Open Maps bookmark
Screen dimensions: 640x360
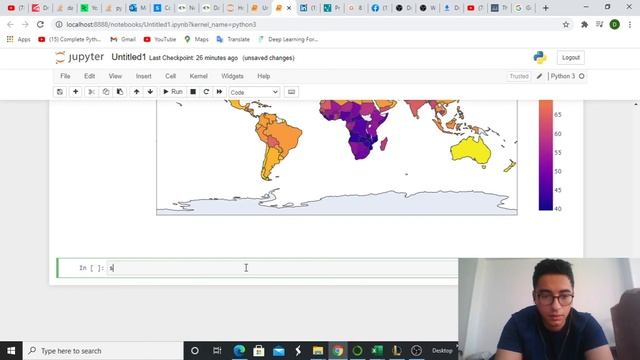pos(196,39)
